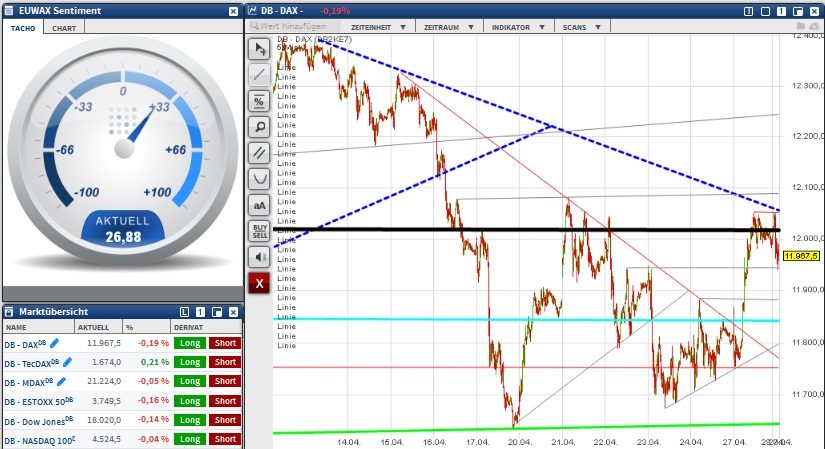Click the yellow 11.967,5 price label
825x449 pixels.
(801, 256)
